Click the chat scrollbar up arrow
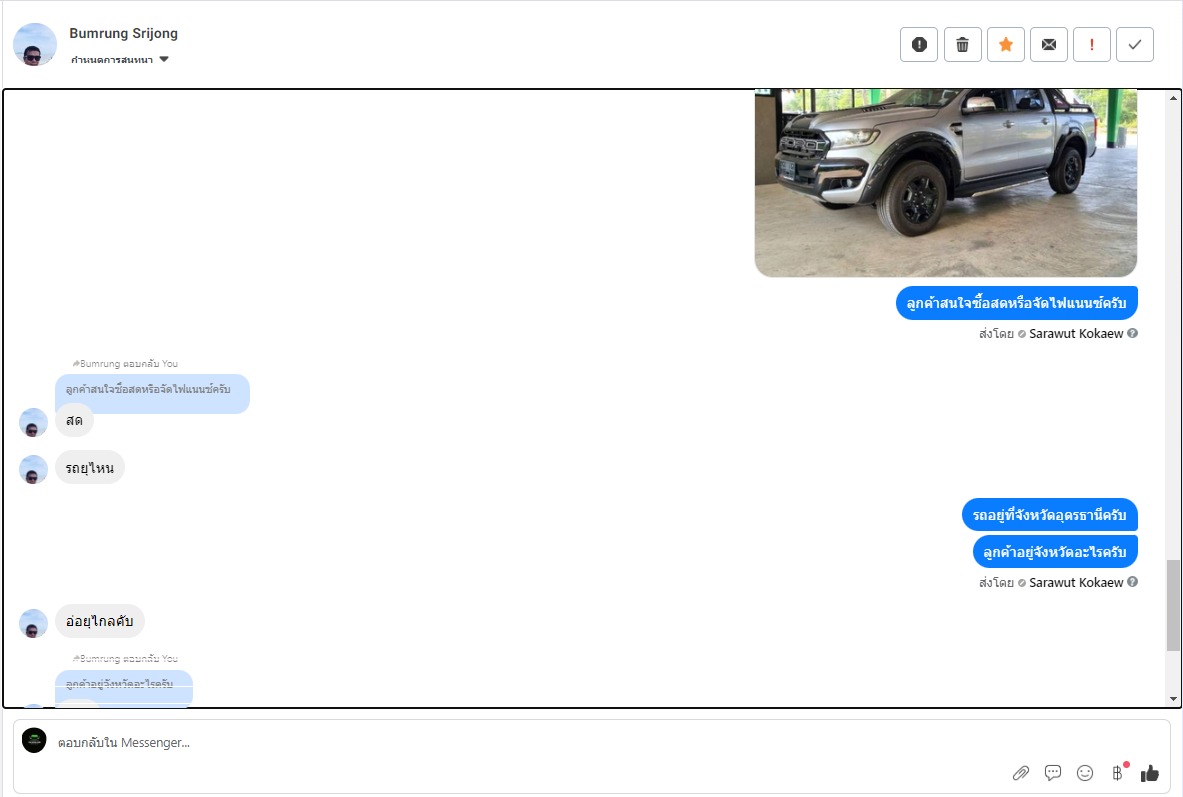The image size is (1183, 797). coord(1173,98)
